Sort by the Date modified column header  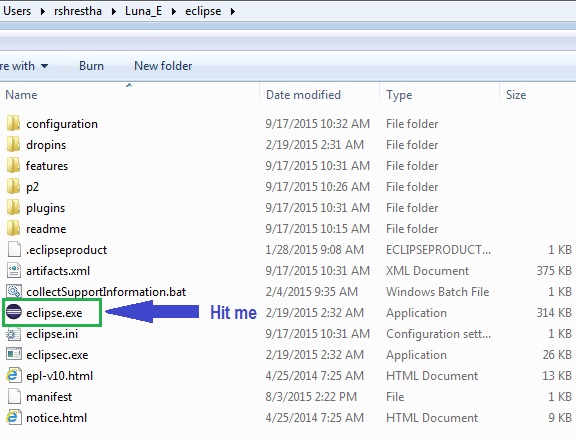(x=303, y=95)
